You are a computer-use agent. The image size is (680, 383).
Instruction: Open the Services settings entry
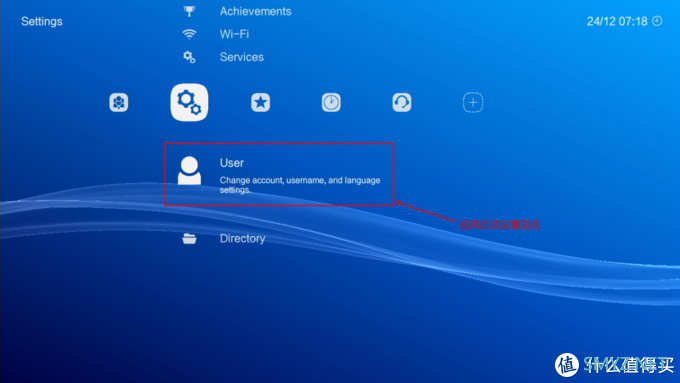point(242,57)
